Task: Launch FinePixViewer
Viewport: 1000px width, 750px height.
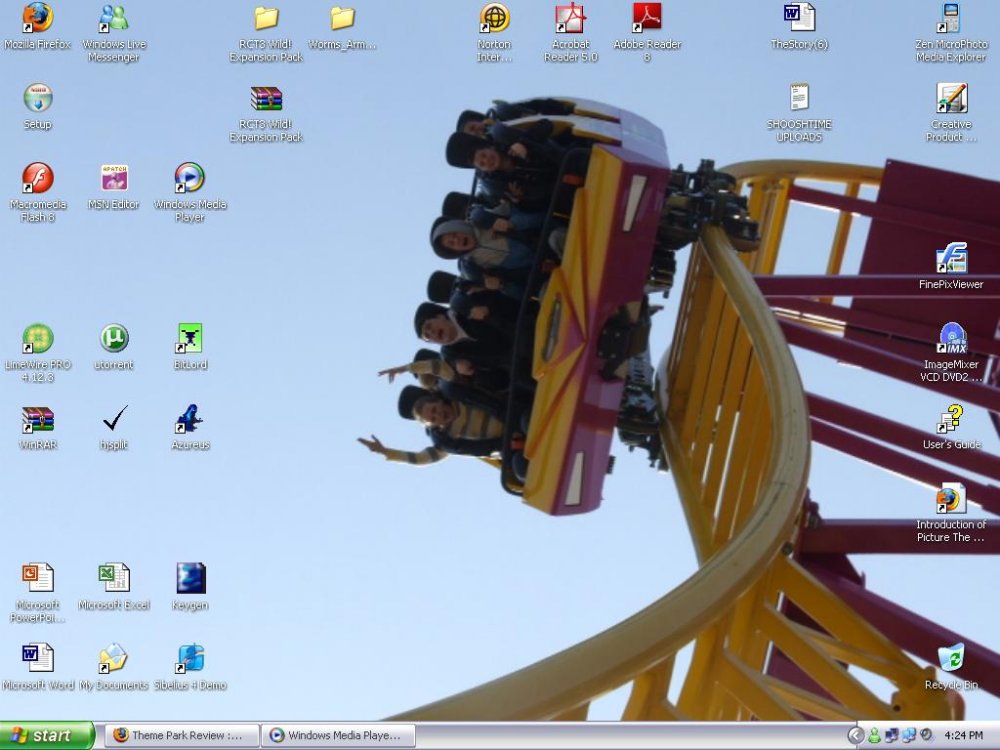Action: click(x=951, y=260)
